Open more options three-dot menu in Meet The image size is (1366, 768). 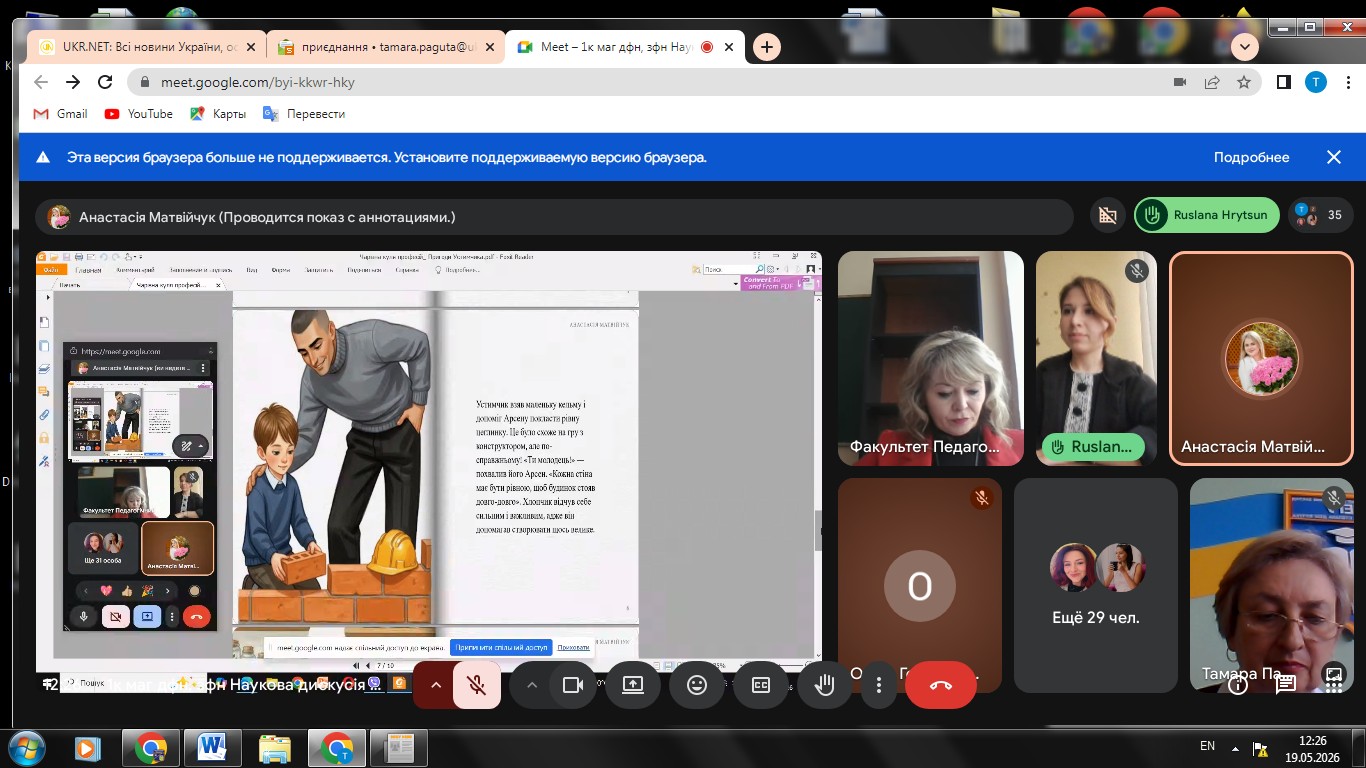click(879, 685)
